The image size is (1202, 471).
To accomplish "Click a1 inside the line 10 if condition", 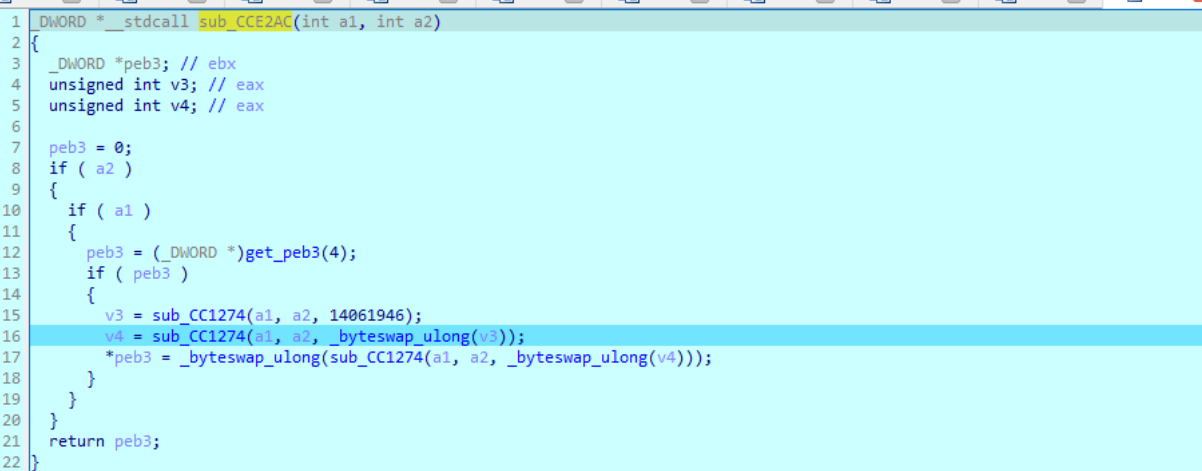I will pos(123,210).
